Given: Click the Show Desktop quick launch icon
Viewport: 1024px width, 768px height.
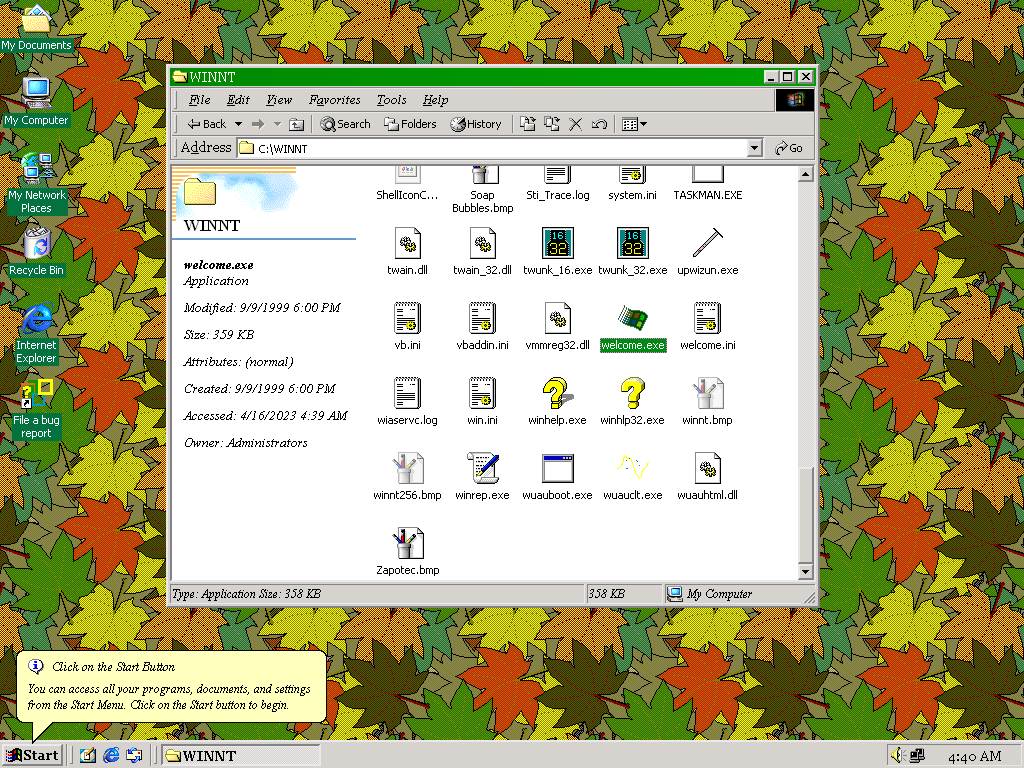Looking at the screenshot, I should 88,756.
